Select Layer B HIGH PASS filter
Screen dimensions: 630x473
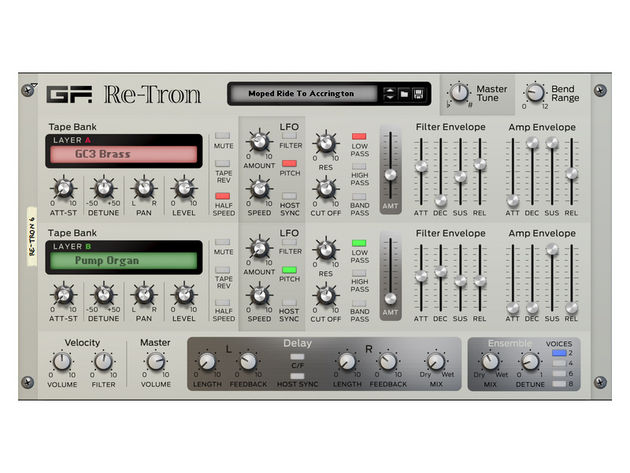coord(359,272)
